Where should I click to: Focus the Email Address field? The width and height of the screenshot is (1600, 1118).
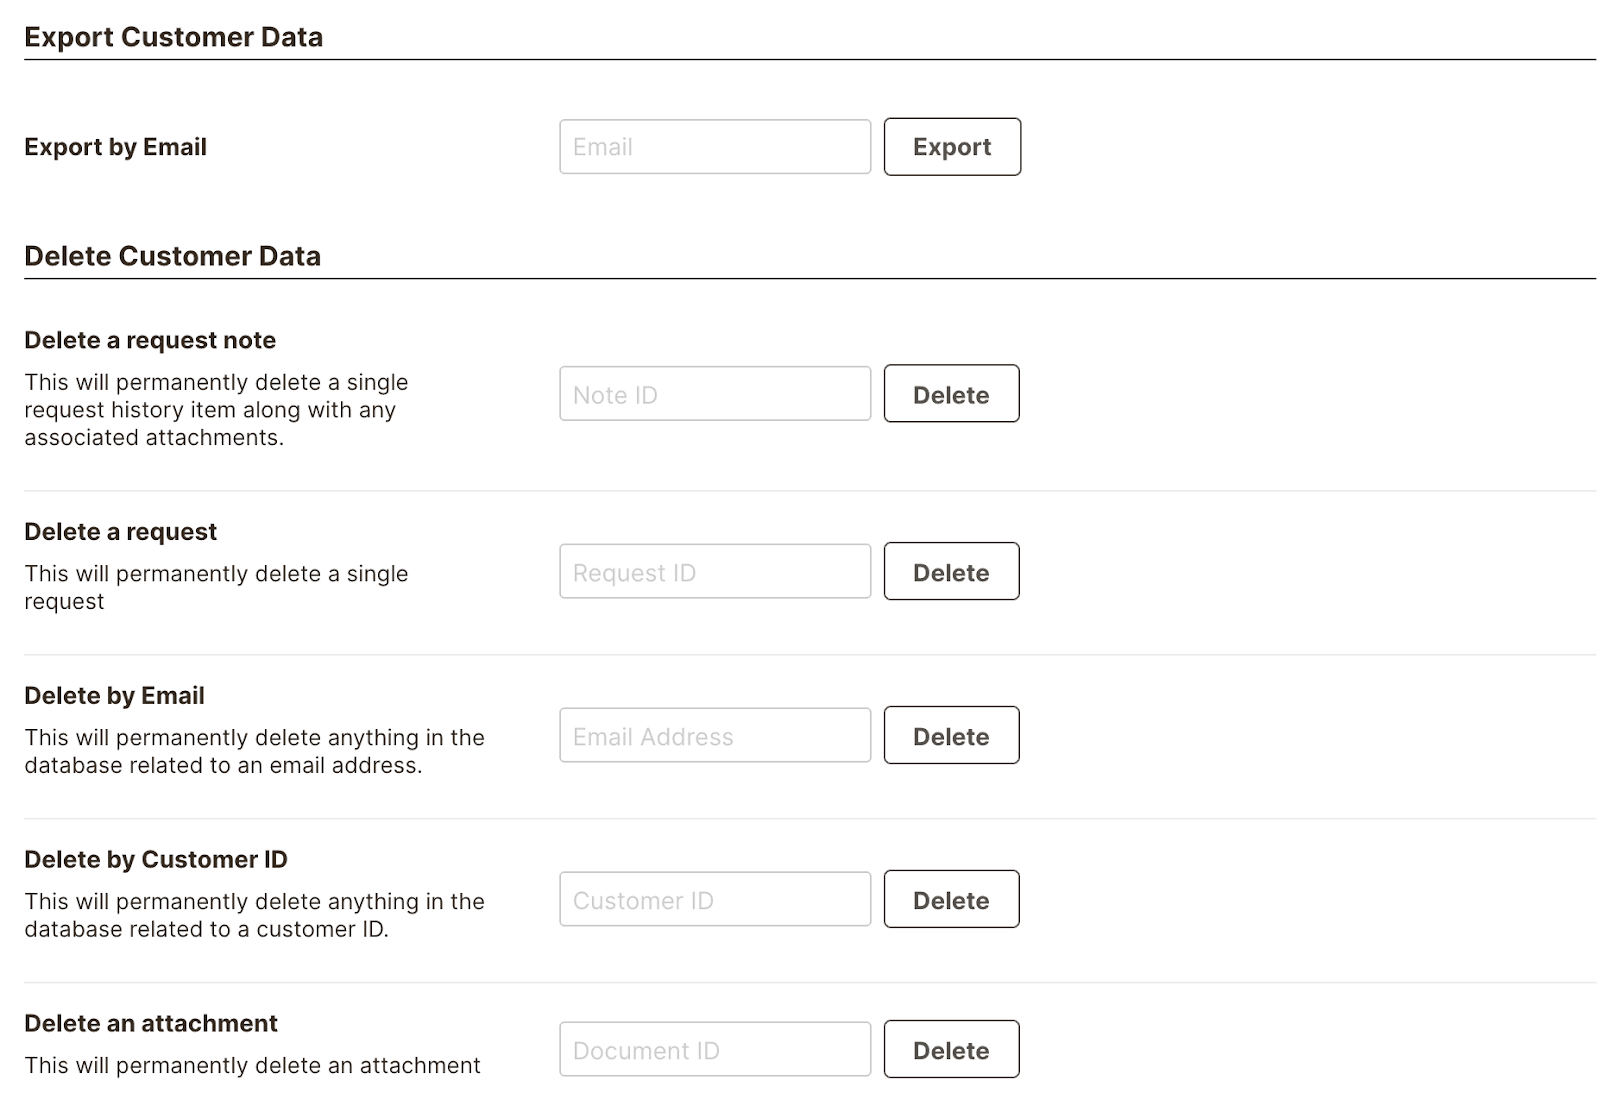[715, 736]
